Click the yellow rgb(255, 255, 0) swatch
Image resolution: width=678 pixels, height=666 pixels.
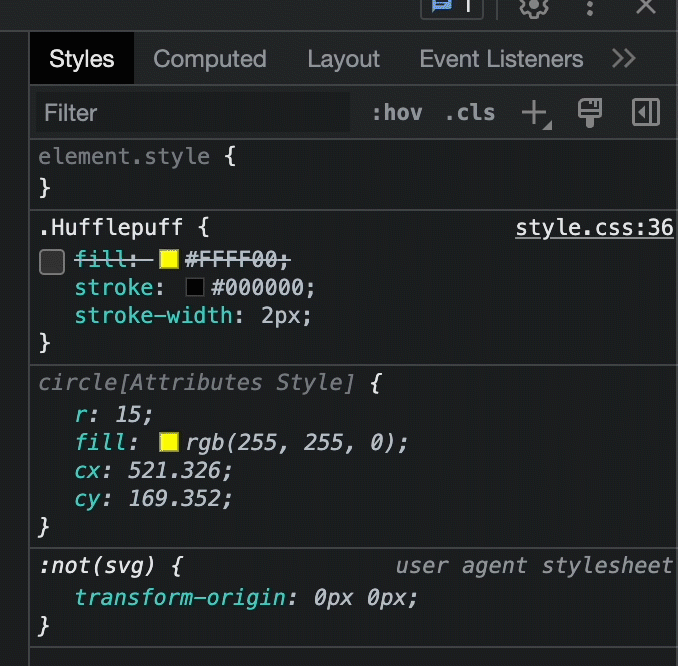[169, 442]
